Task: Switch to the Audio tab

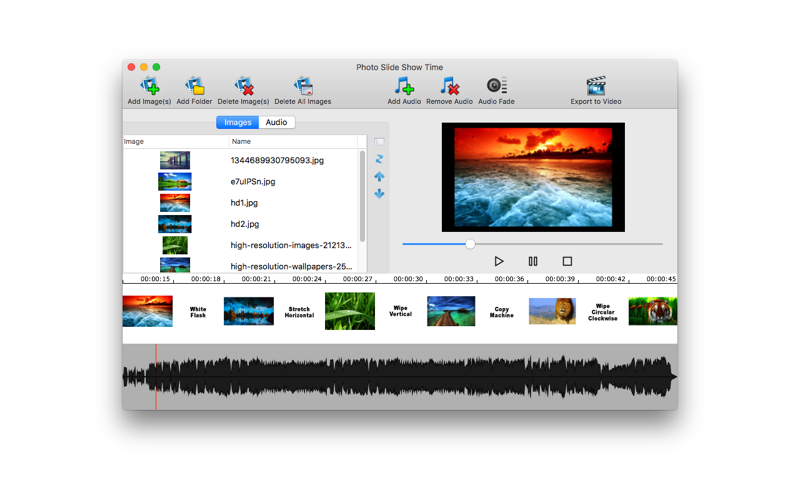Action: (x=276, y=122)
